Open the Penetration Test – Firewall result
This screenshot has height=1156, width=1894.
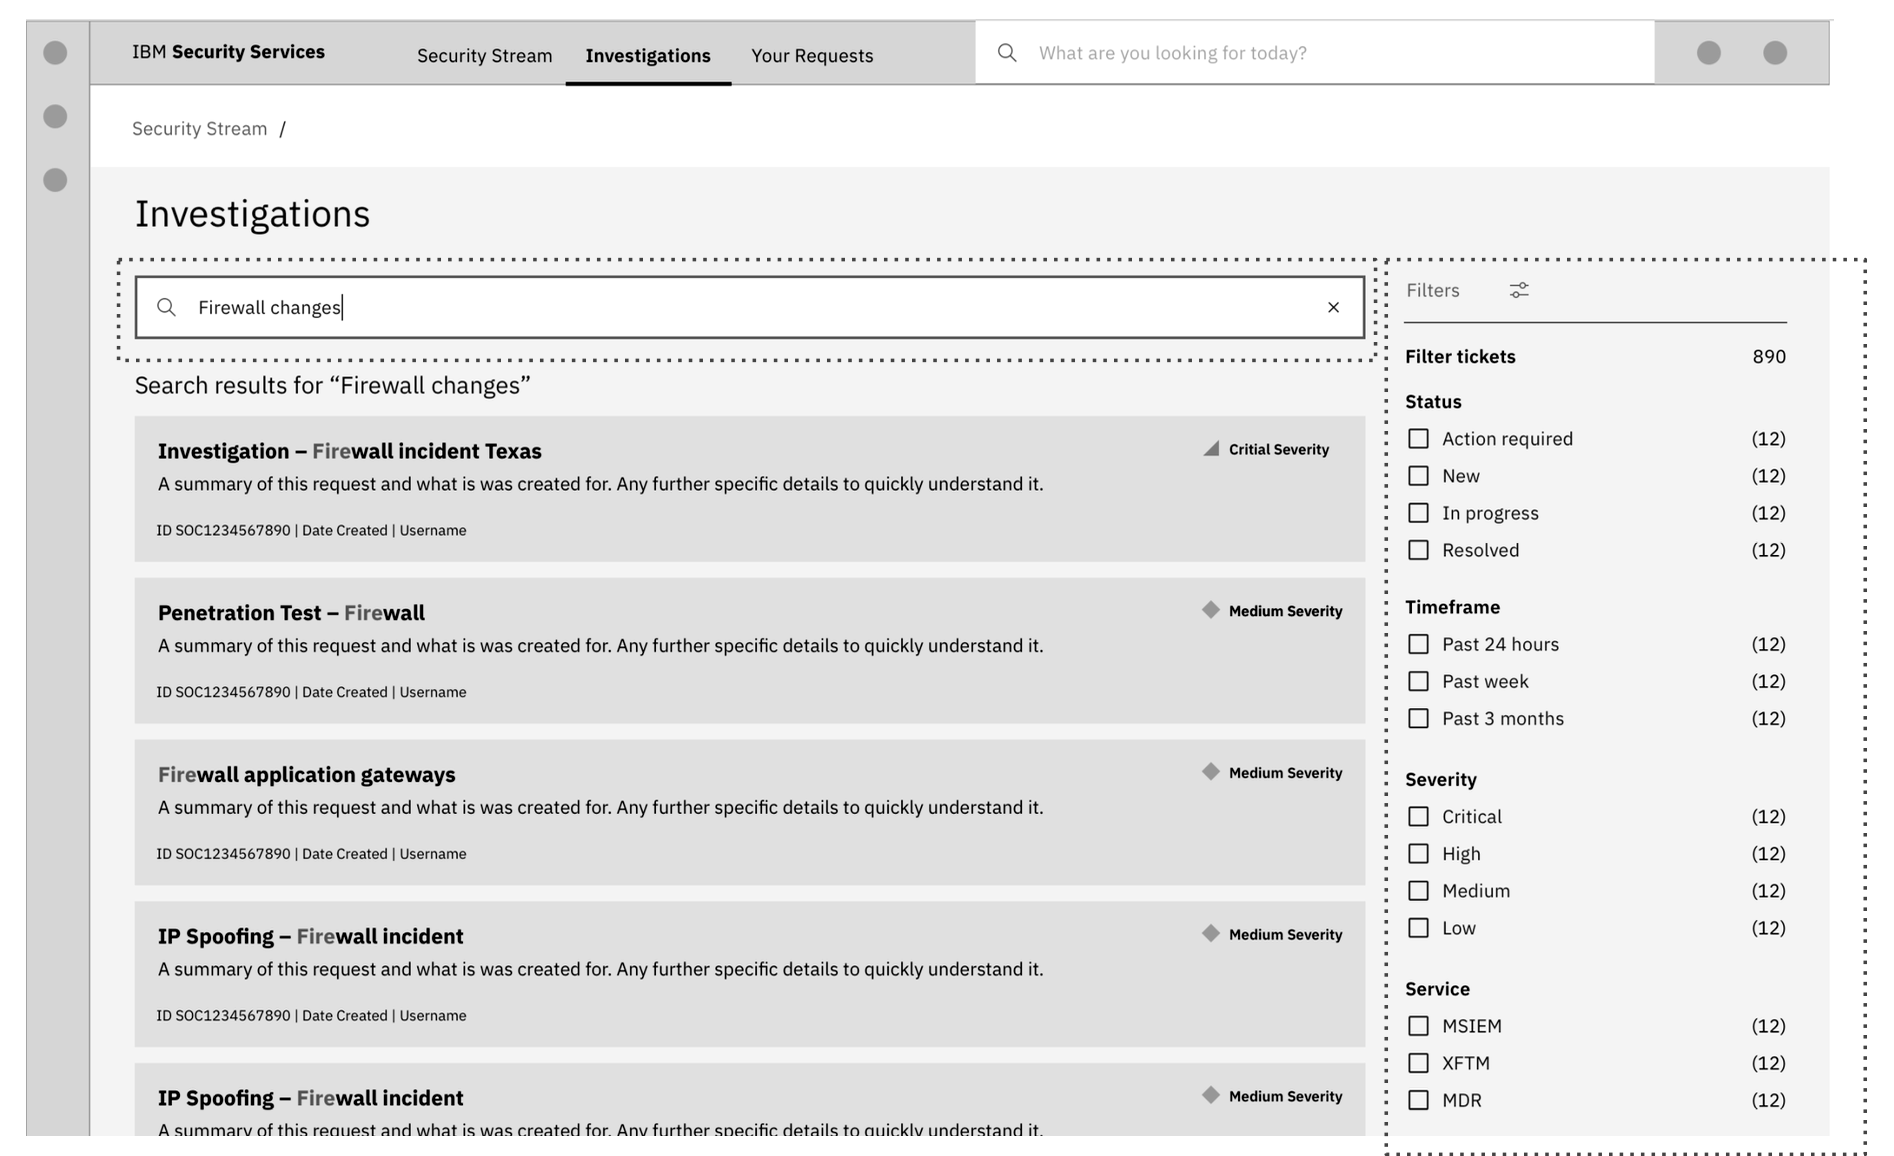tap(750, 651)
